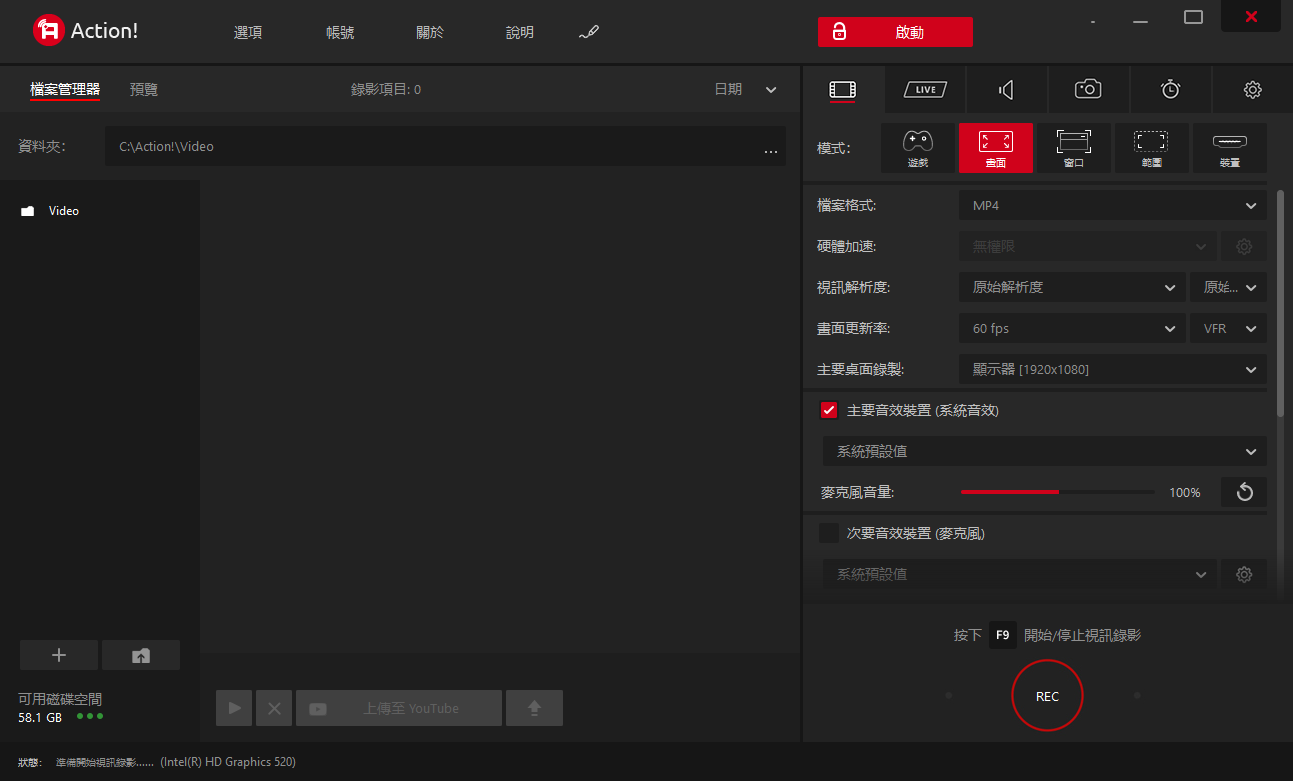Click the drawing pen icon in top bar
1293x781 pixels.
tap(588, 32)
